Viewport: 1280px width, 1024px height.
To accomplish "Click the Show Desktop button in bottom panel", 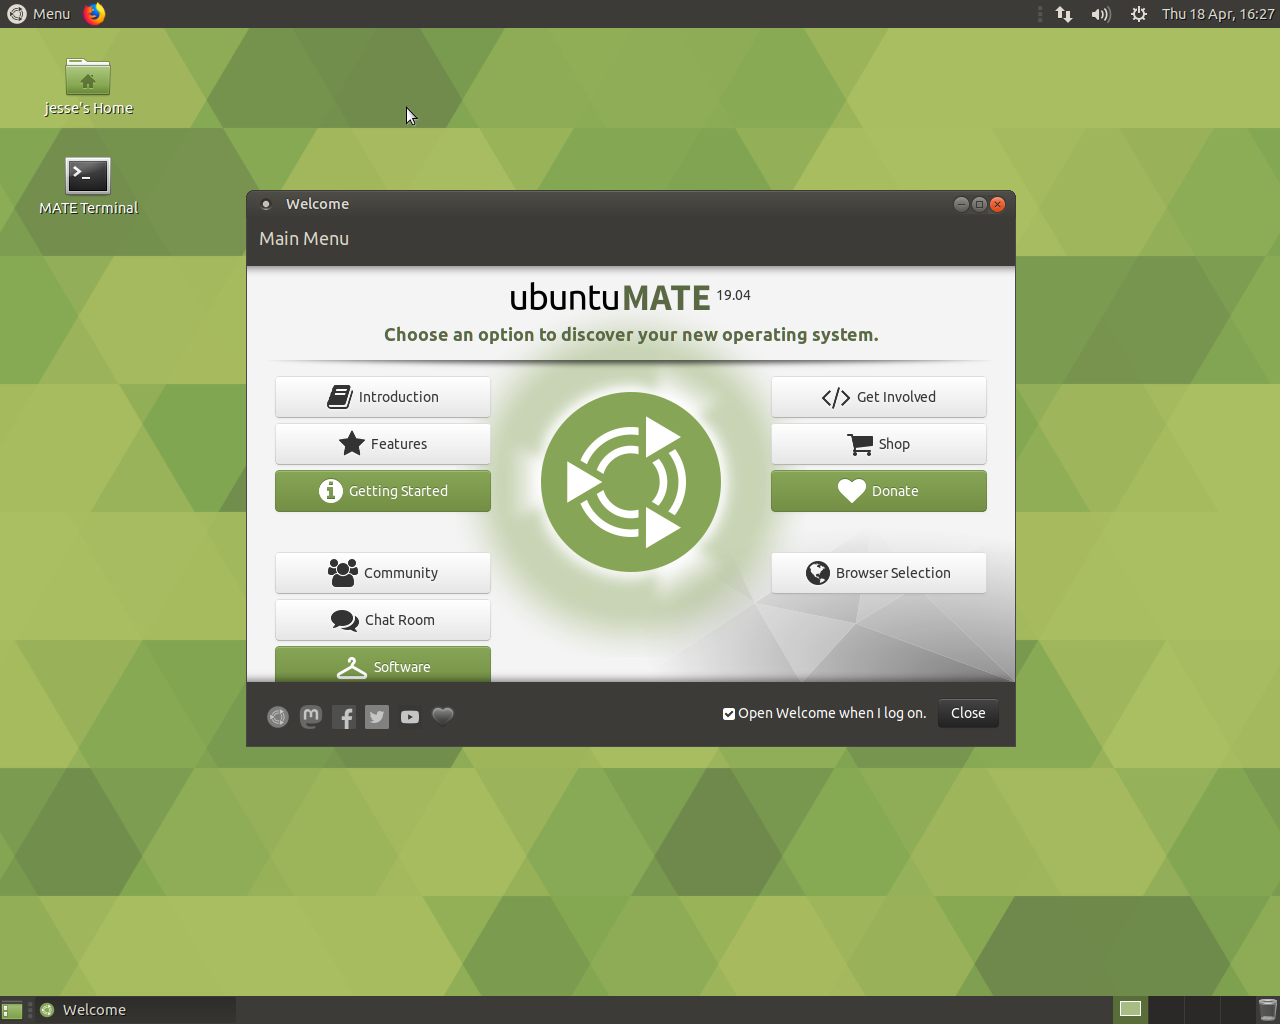I will point(12,1010).
